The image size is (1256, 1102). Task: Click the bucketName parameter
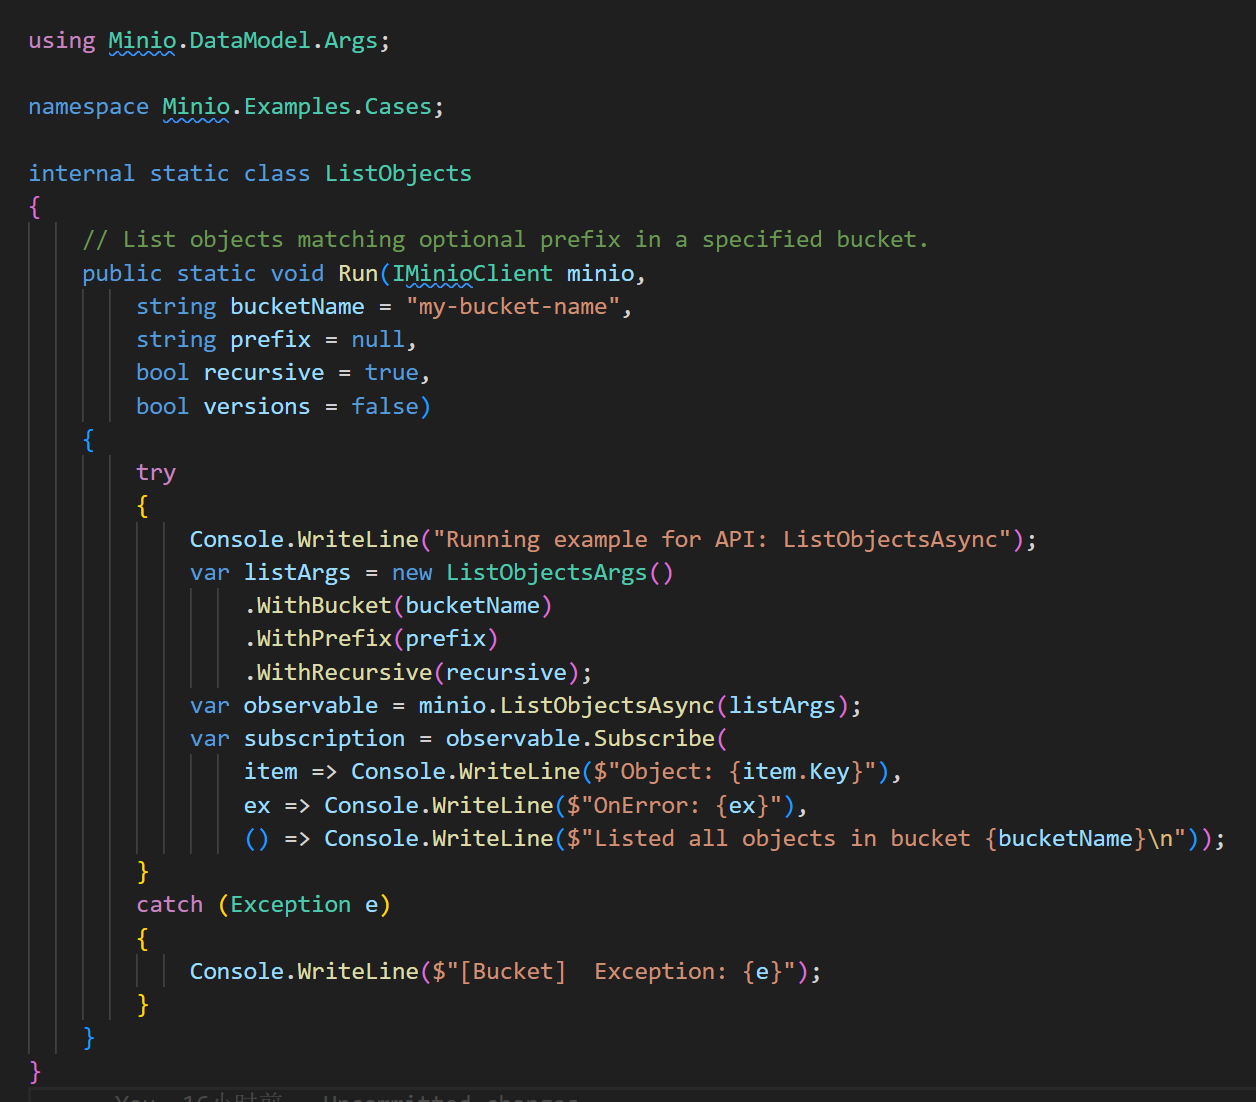click(x=296, y=306)
